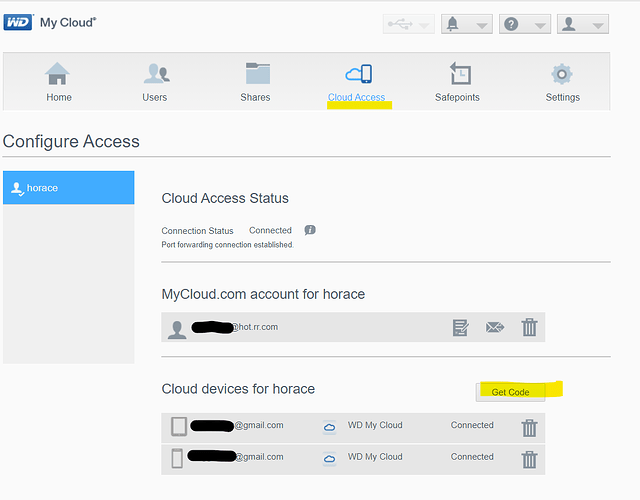Click the Cloud Access cloud-phone icon
This screenshot has width=640, height=500.
pos(359,73)
